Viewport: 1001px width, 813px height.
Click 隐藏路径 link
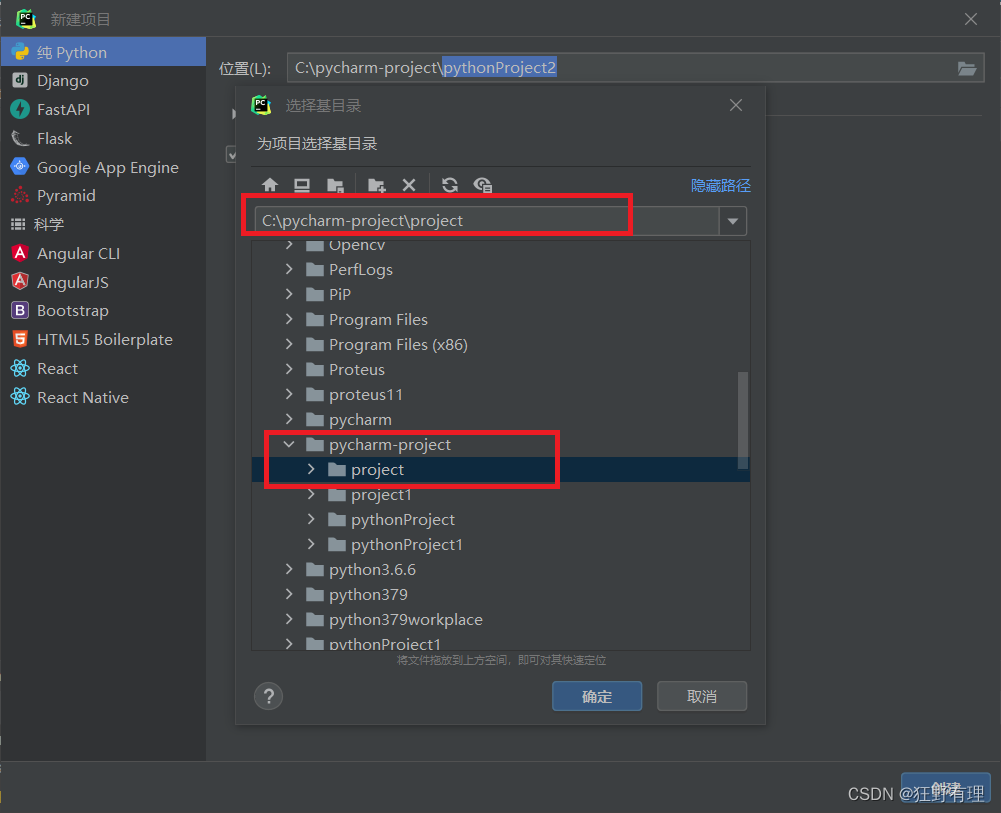click(x=720, y=186)
